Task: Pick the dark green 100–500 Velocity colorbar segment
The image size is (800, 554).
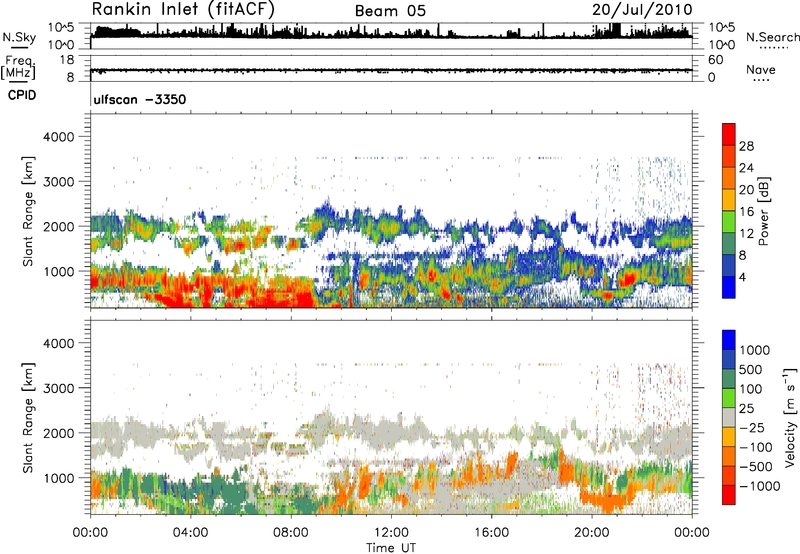Action: (x=729, y=379)
